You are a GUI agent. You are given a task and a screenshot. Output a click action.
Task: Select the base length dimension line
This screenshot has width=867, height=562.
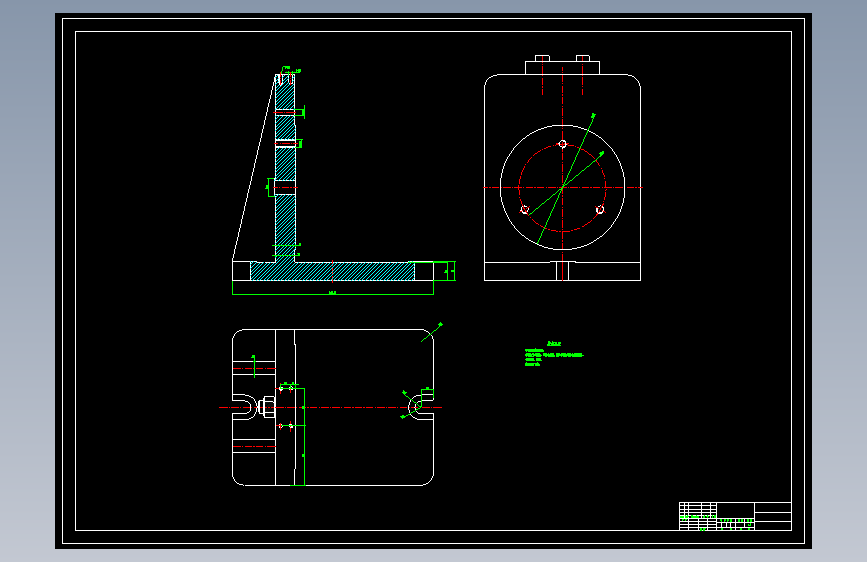(x=333, y=294)
